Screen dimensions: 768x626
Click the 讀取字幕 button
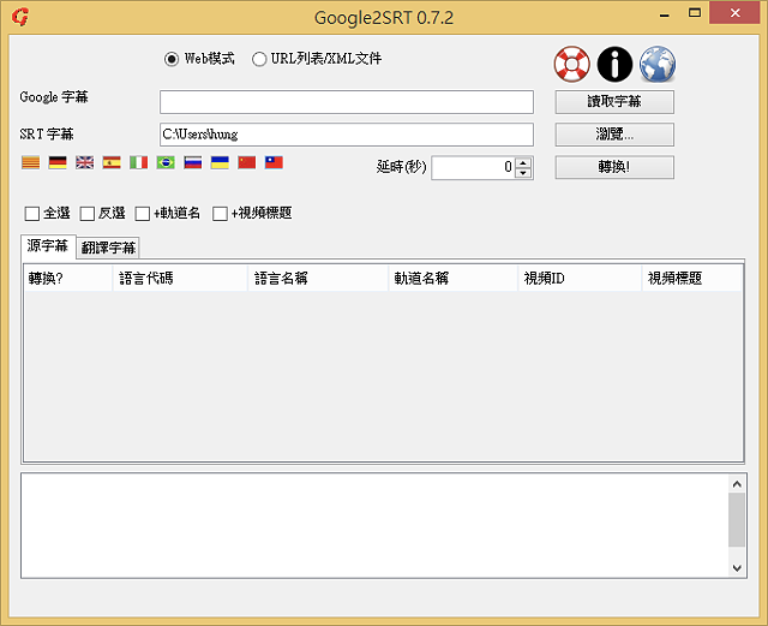point(614,102)
